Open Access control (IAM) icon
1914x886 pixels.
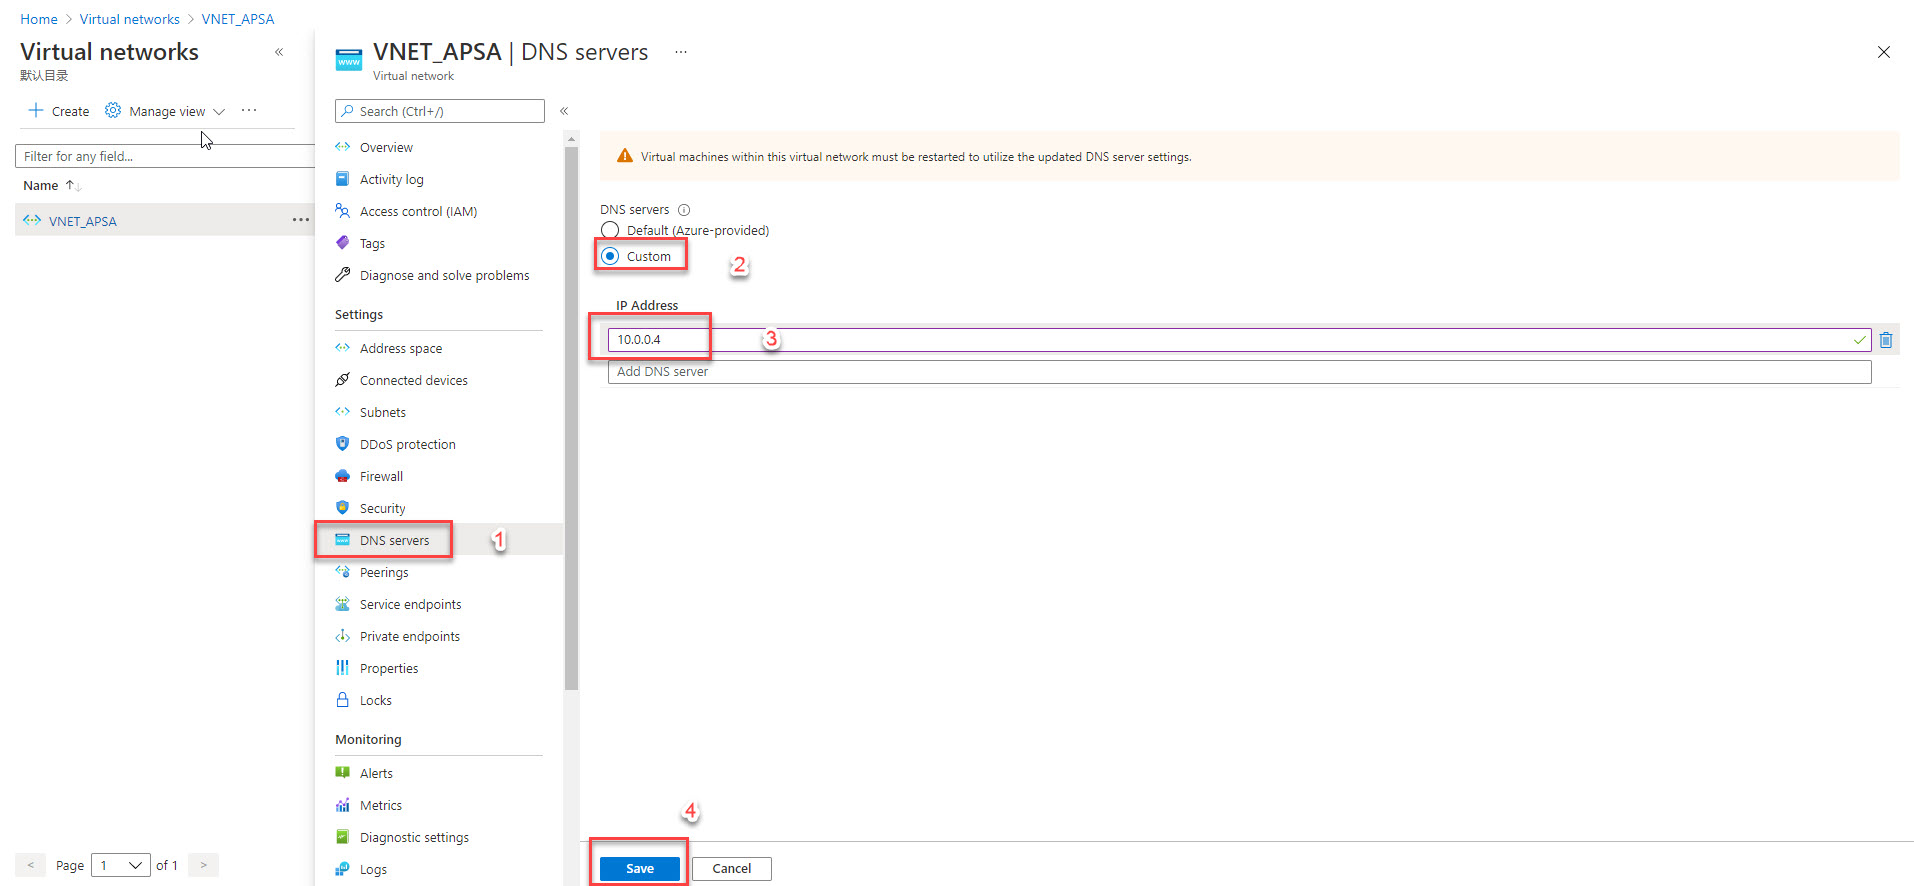(x=343, y=211)
